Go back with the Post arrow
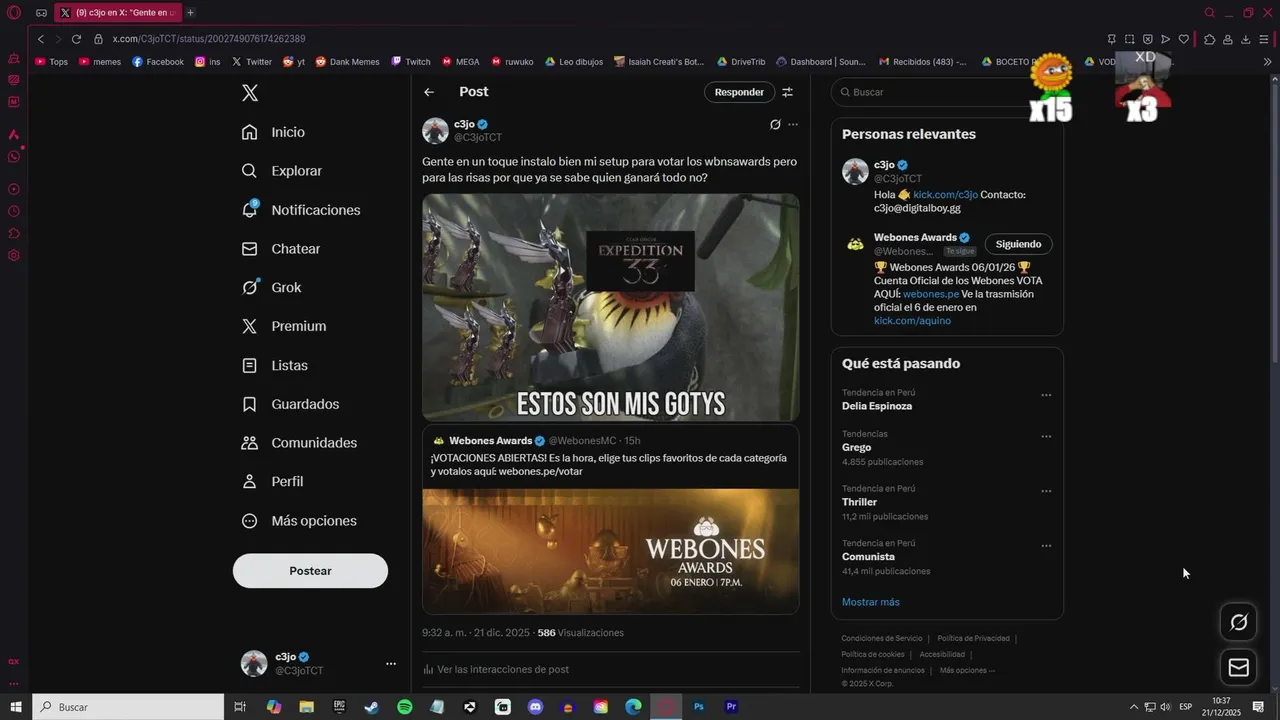 pos(429,92)
